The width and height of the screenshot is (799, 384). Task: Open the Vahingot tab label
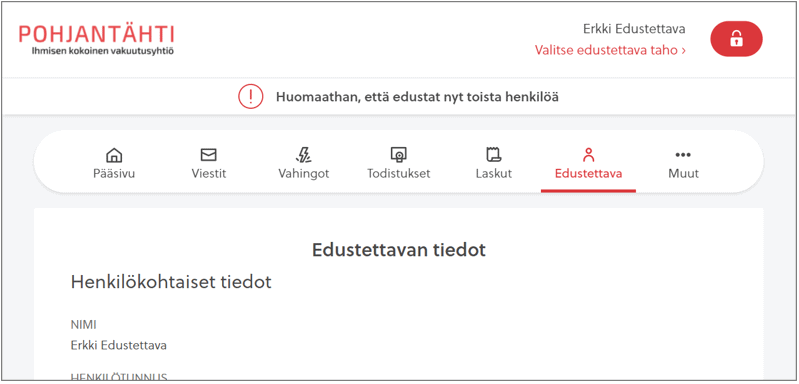304,174
